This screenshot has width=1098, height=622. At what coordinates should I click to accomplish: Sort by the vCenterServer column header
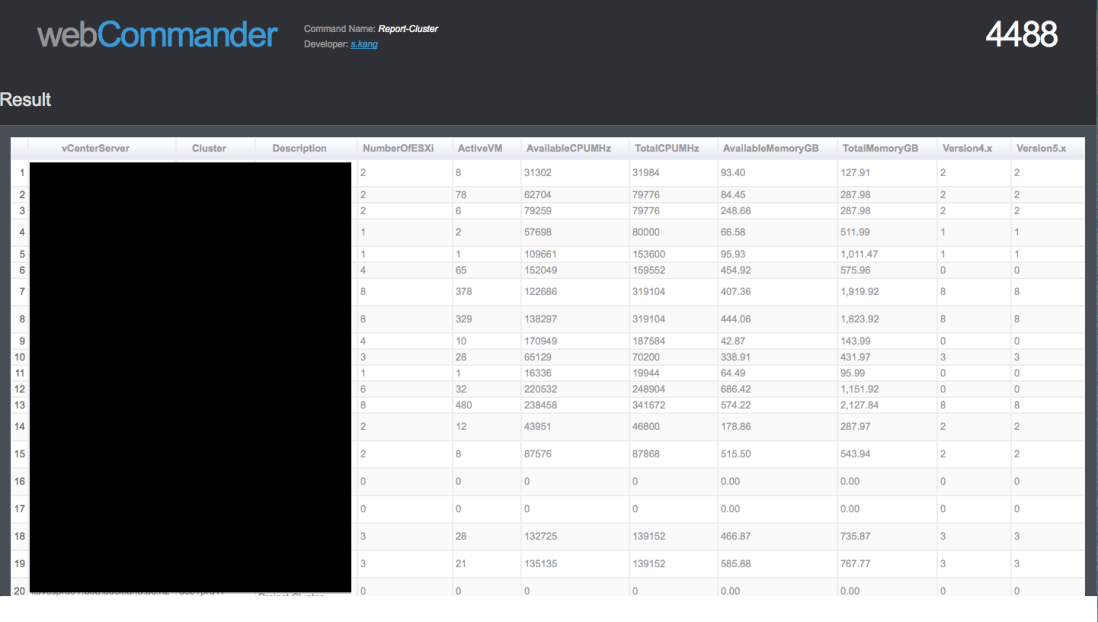click(x=97, y=148)
